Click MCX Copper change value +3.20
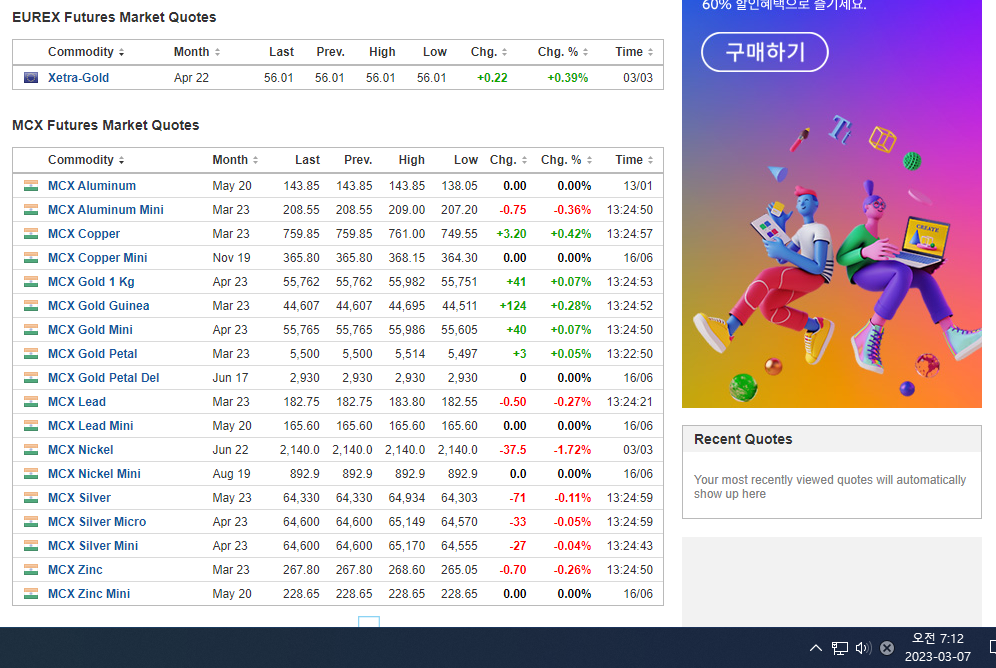 point(511,234)
